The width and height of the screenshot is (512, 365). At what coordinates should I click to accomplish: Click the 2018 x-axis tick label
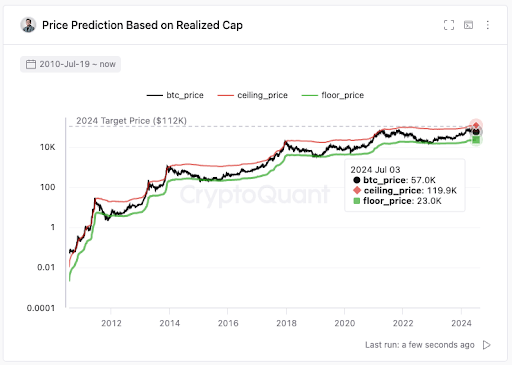(286, 323)
